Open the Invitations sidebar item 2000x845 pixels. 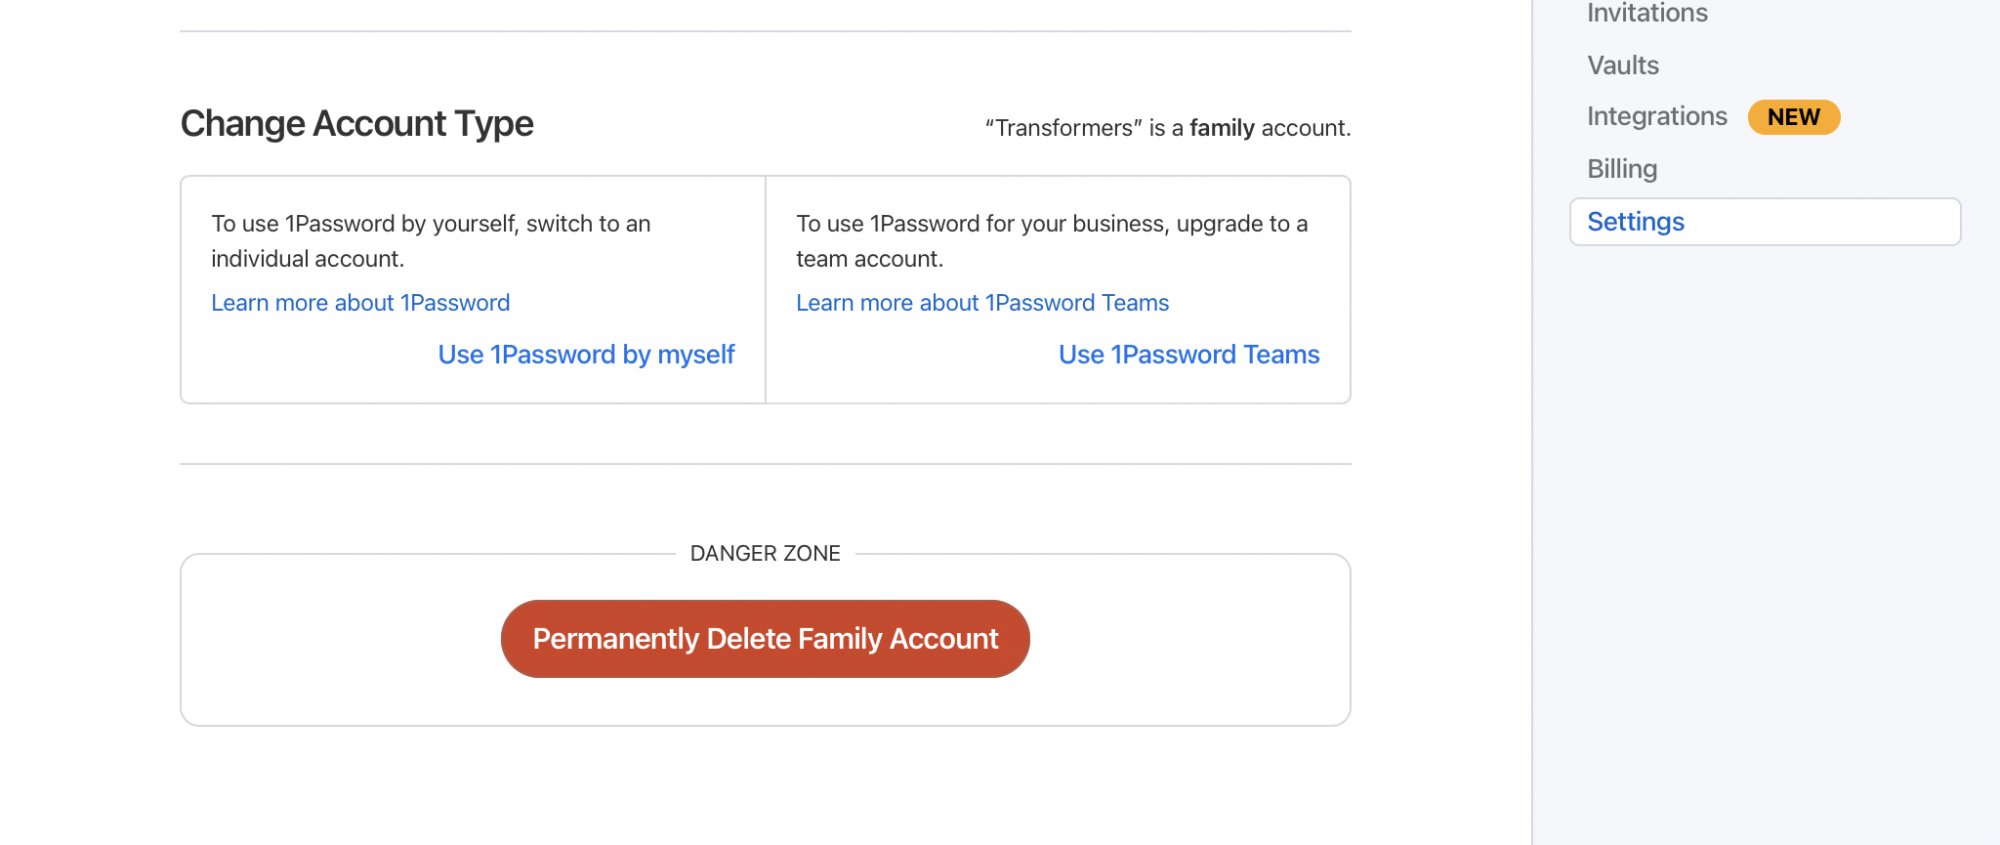[1647, 13]
